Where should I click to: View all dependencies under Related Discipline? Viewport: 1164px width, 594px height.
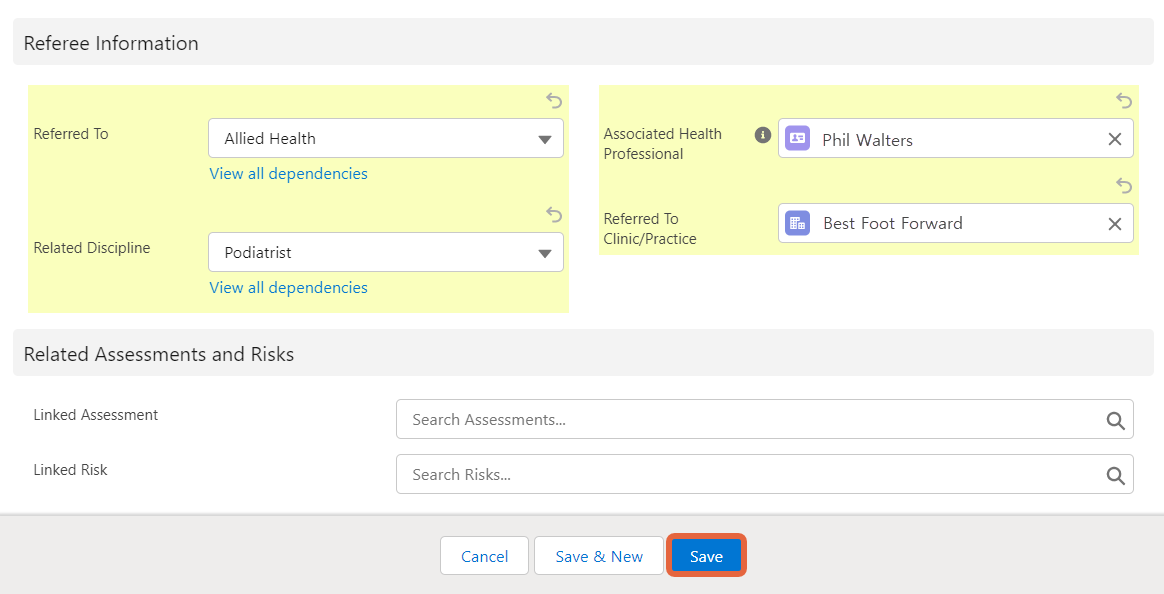(288, 288)
